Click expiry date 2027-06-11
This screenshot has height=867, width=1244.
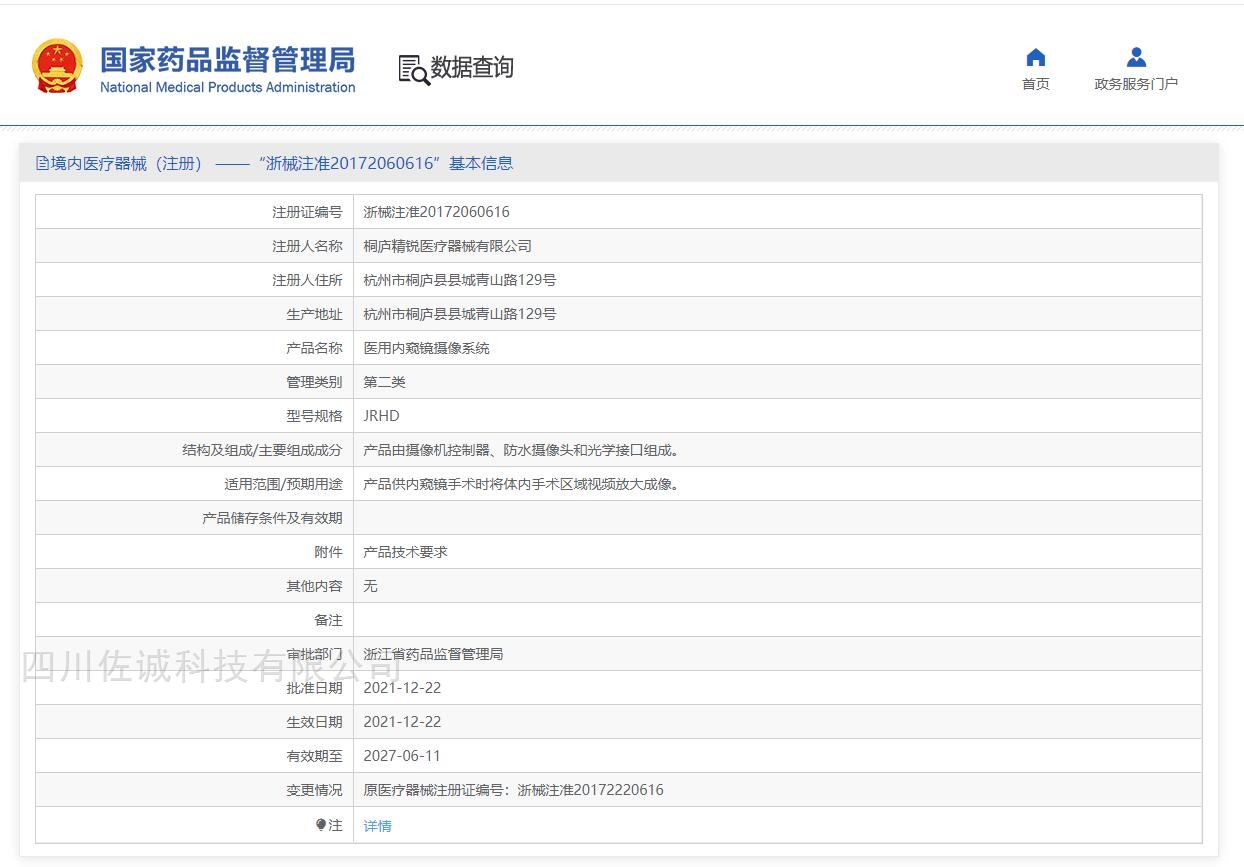tap(402, 756)
